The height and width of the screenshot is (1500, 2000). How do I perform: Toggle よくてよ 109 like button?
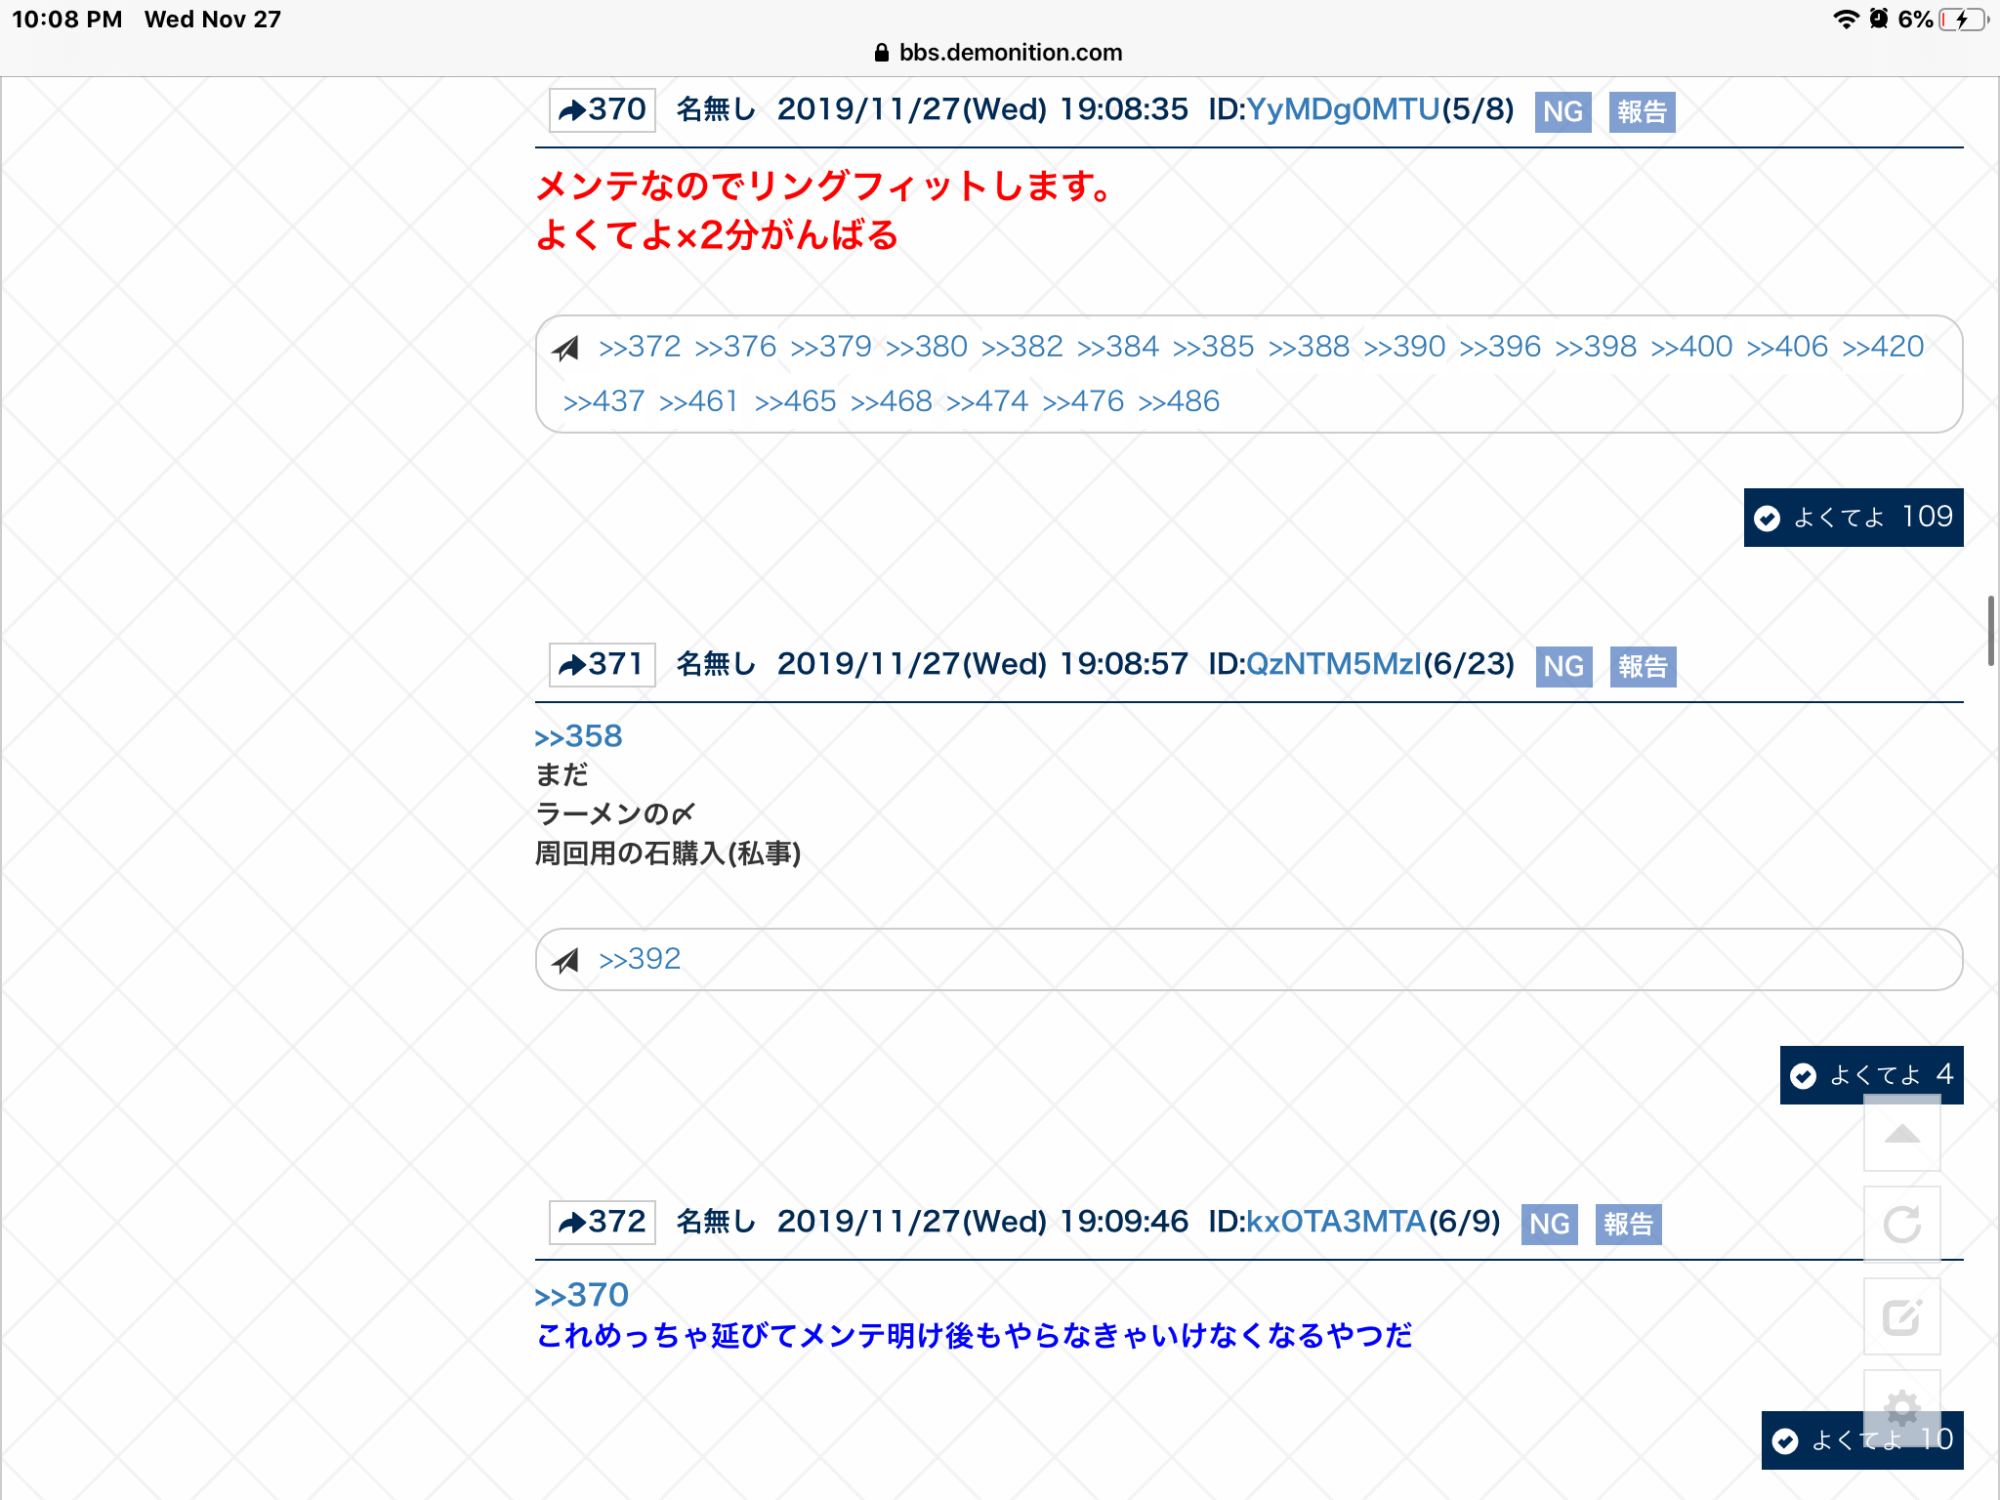pyautogui.click(x=1853, y=517)
